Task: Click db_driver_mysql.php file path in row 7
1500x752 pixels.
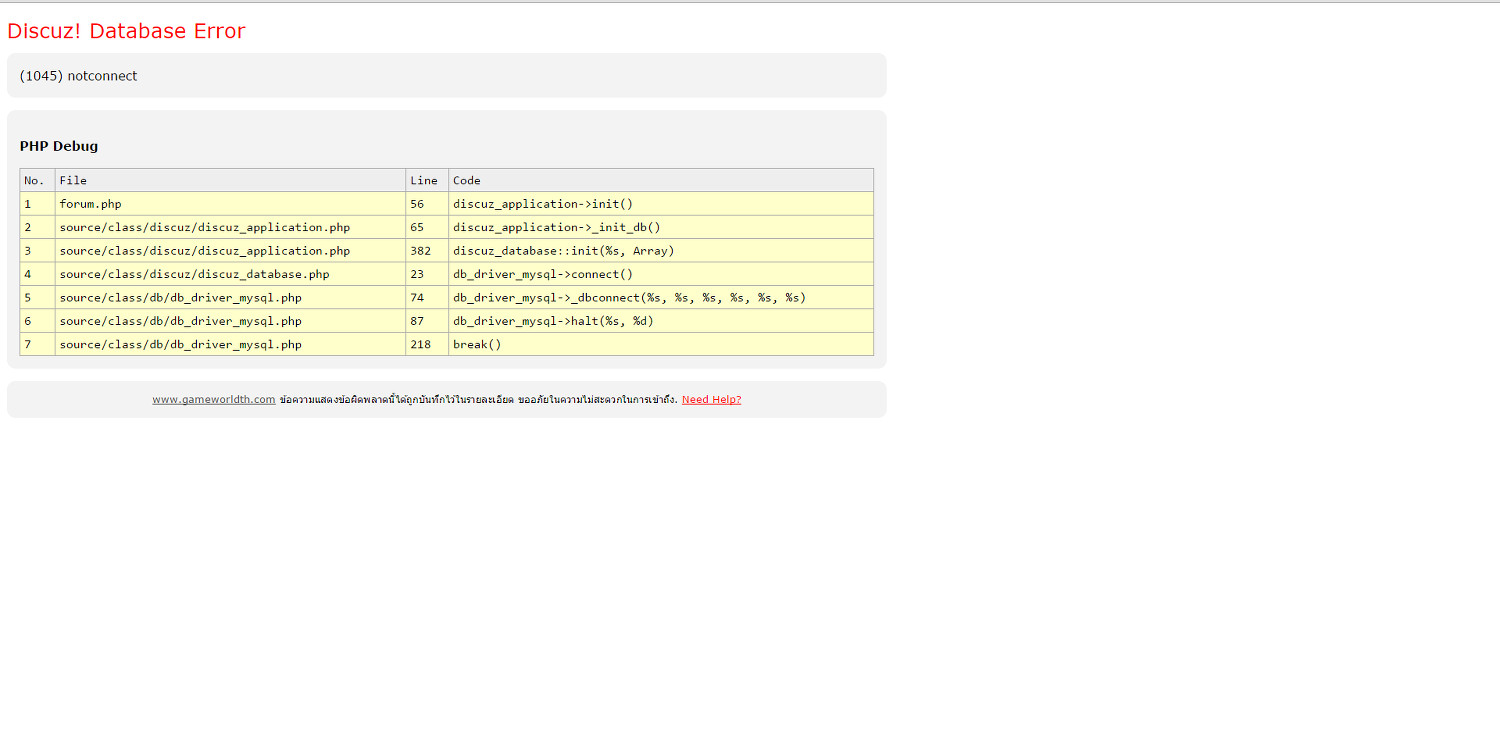Action: (x=230, y=344)
